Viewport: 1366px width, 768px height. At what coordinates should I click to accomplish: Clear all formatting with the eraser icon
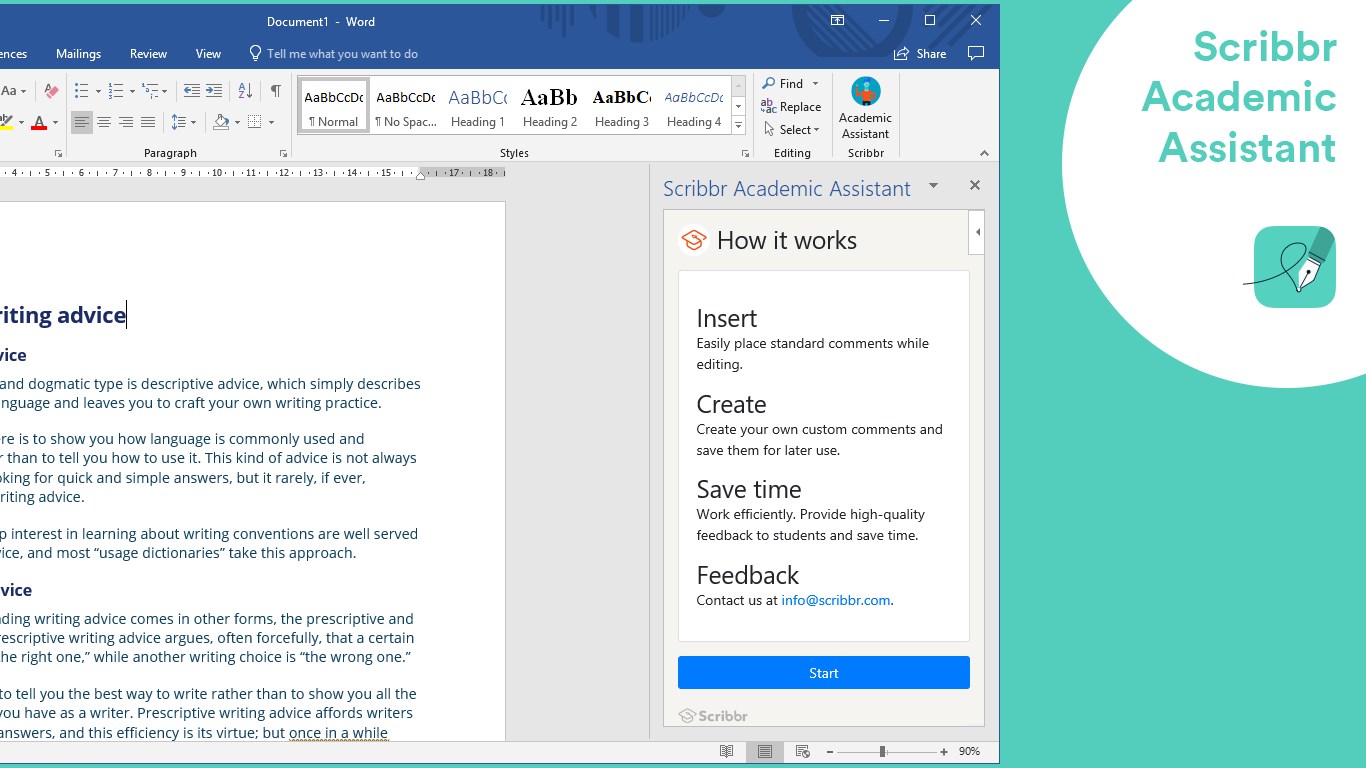point(51,91)
